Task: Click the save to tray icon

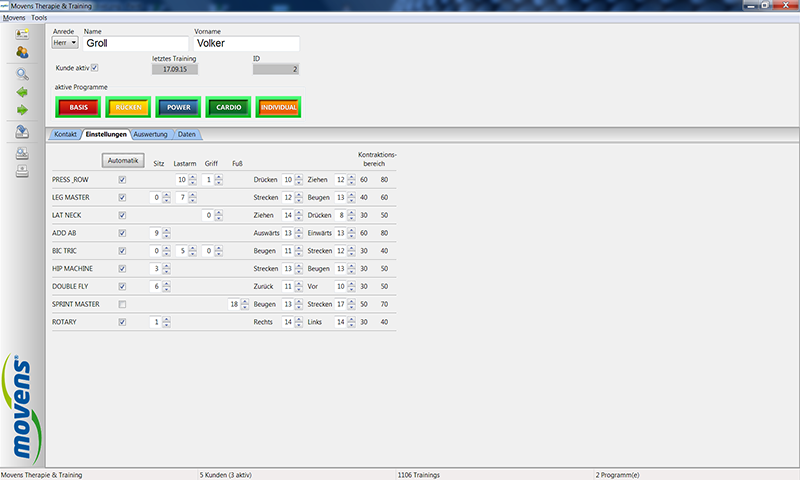Action: [x=22, y=131]
